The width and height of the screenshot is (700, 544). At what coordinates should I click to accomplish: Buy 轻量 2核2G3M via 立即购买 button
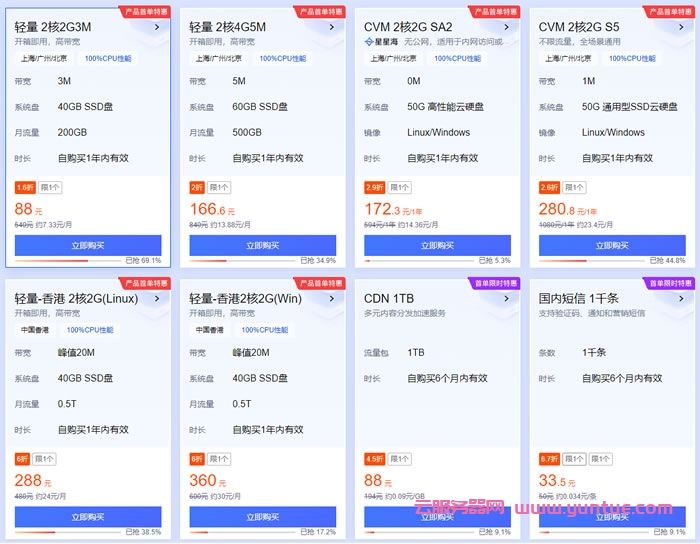coord(88,245)
